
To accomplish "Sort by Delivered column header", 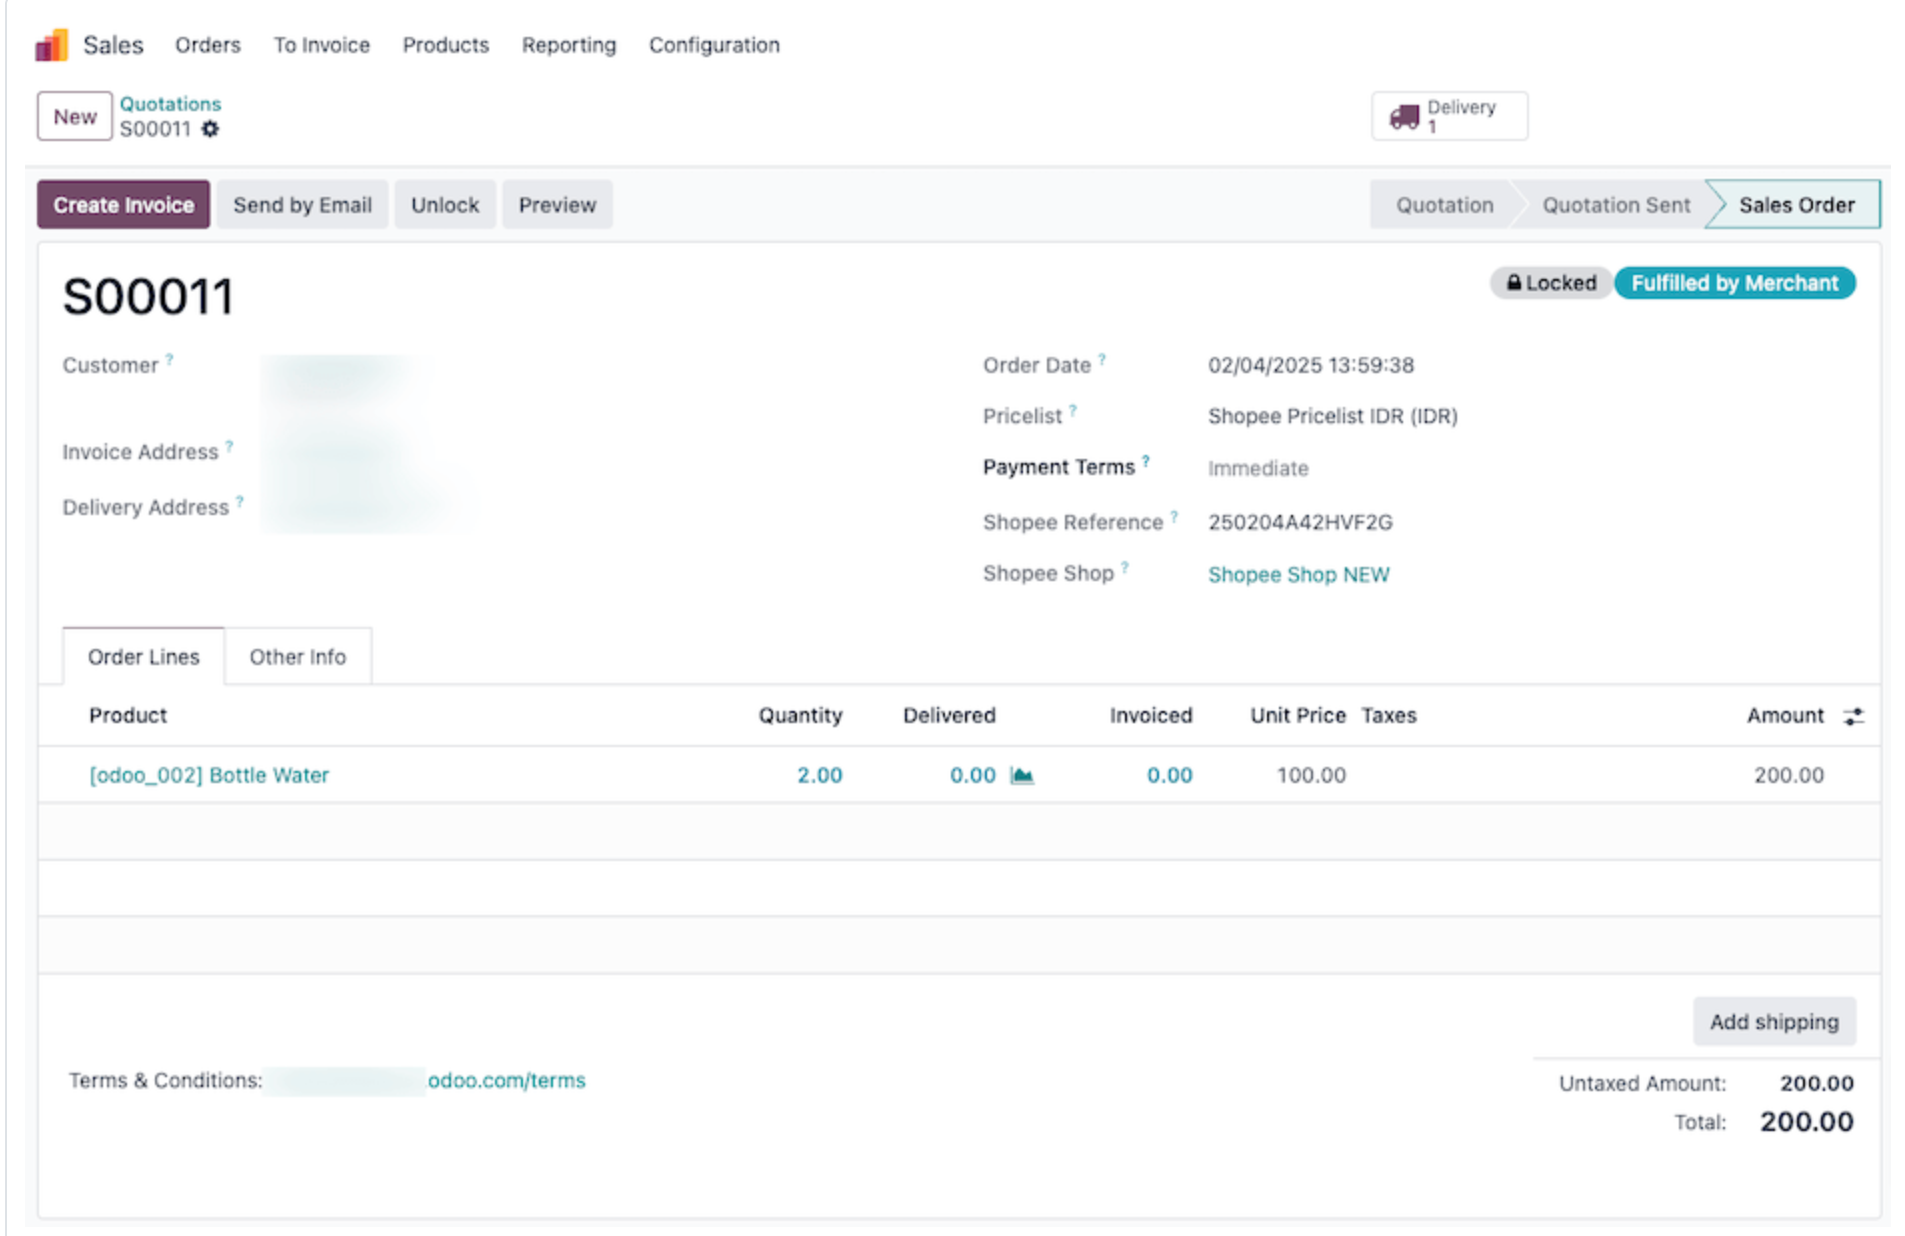I will pos(949,716).
